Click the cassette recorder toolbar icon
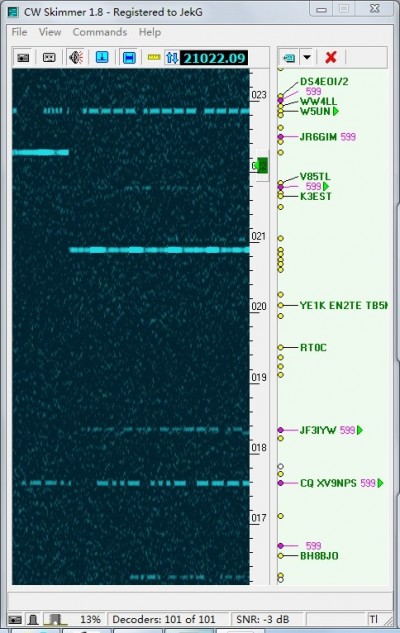This screenshot has height=633, width=400. pos(49,57)
